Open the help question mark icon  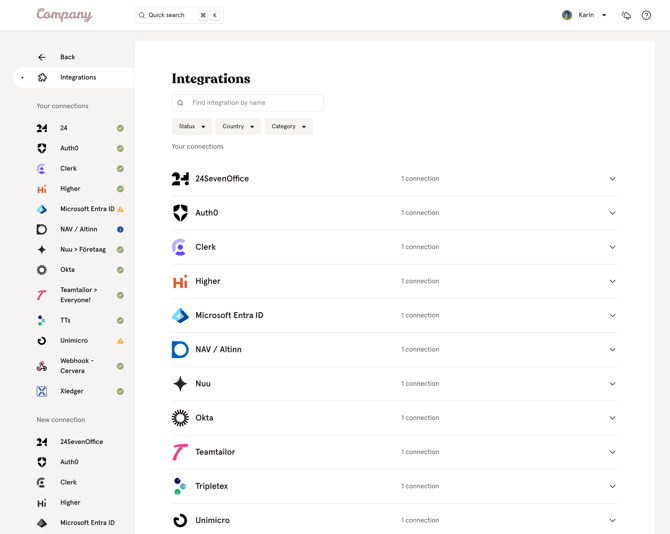tap(646, 15)
